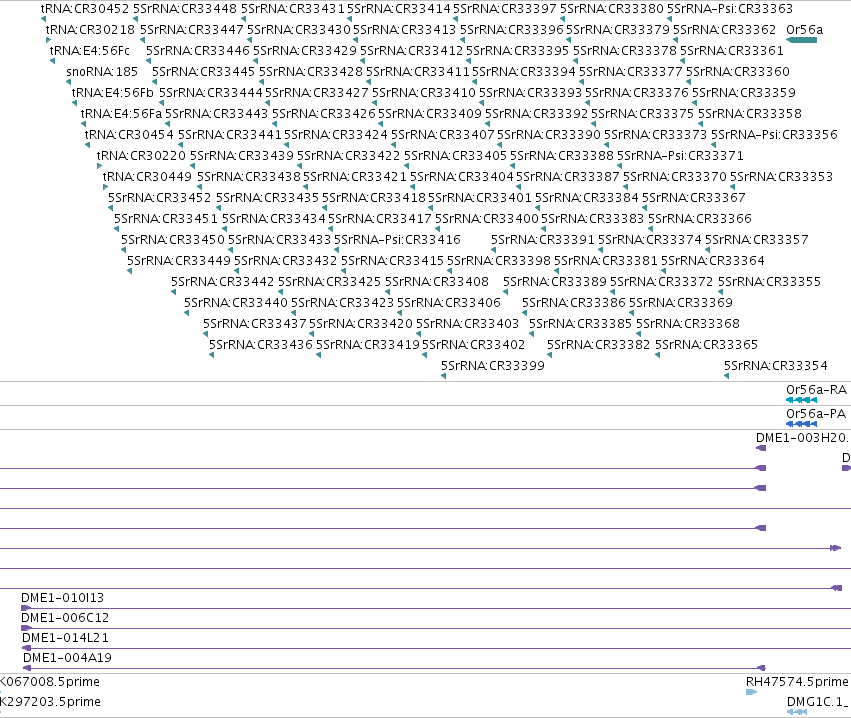Click the DME1-003H20 clone end glyph

[x=761, y=448]
